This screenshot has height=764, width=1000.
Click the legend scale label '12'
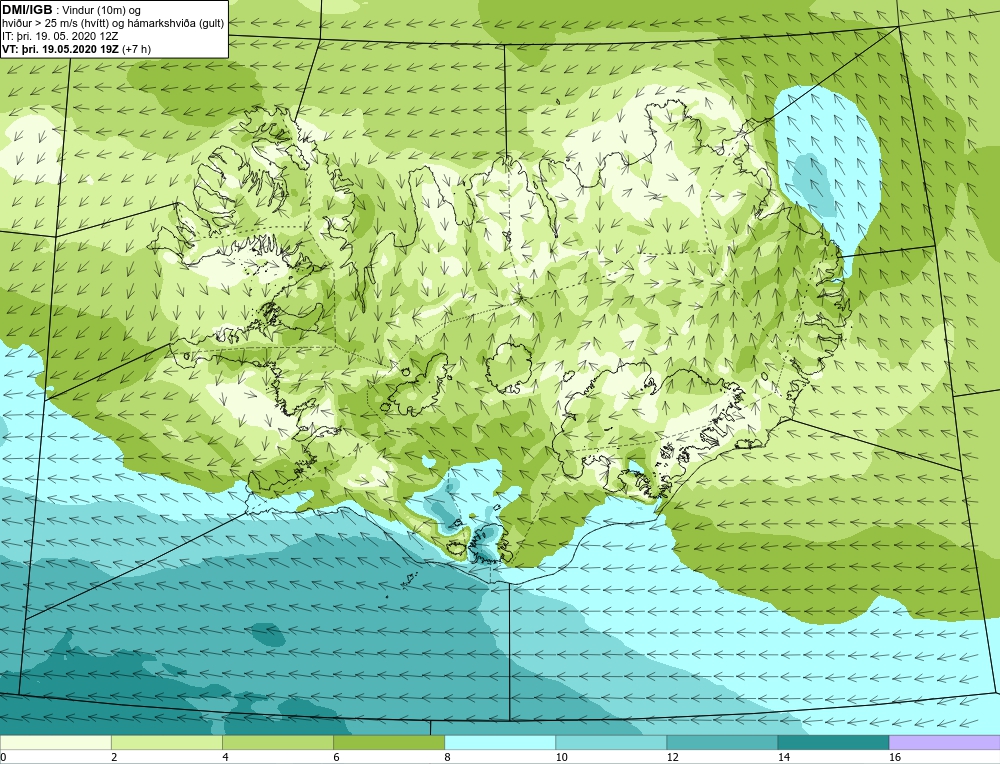pyautogui.click(x=672, y=757)
